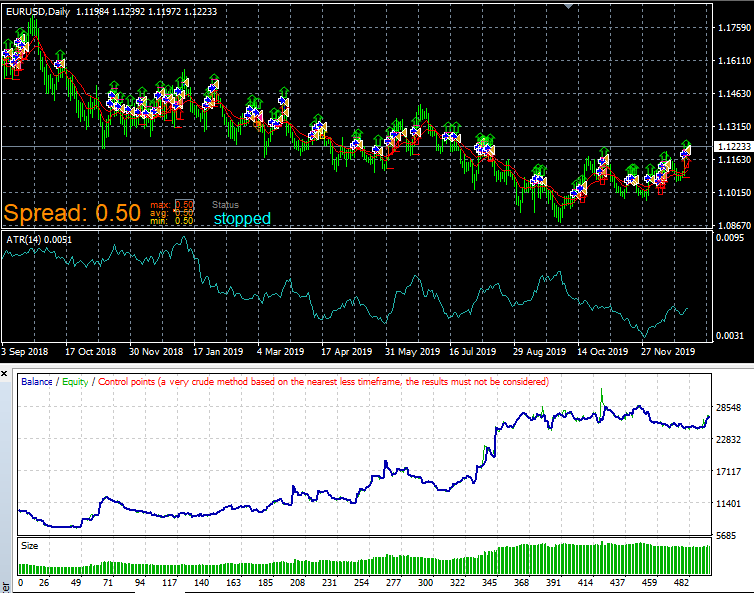This screenshot has width=754, height=593.
Task: Select the ATR(14) indicator label
Action: point(39,240)
